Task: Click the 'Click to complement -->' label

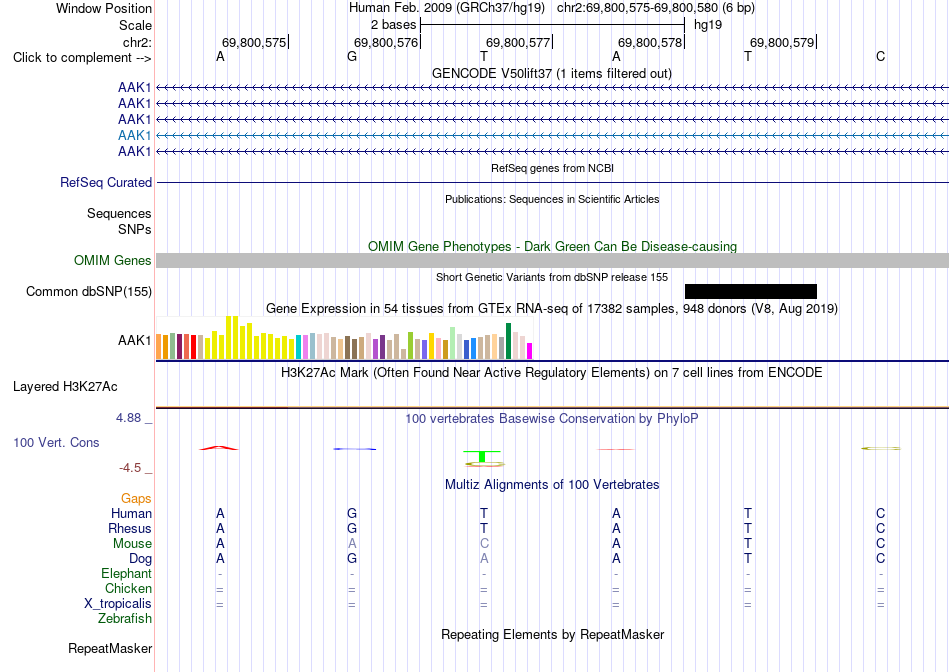Action: 82,58
